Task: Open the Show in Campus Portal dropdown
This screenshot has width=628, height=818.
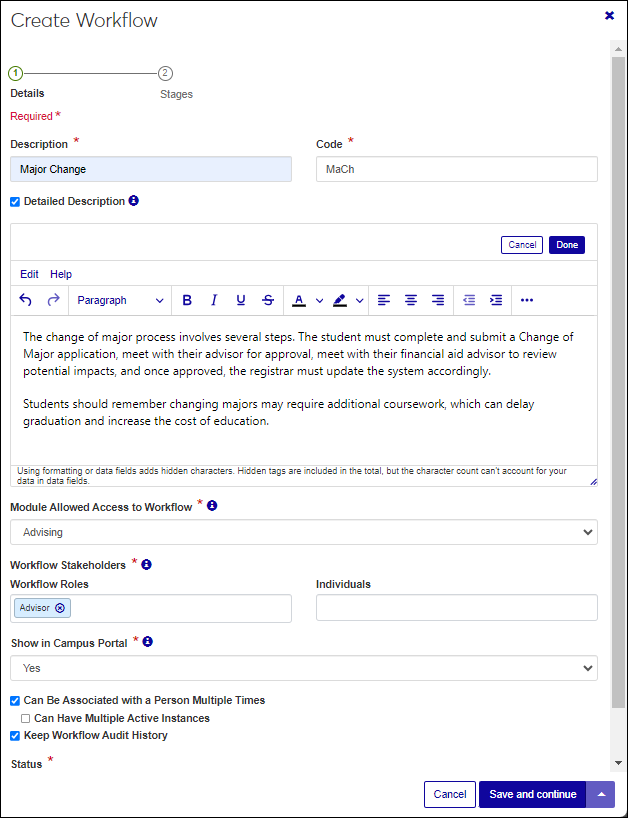Action: click(x=304, y=668)
